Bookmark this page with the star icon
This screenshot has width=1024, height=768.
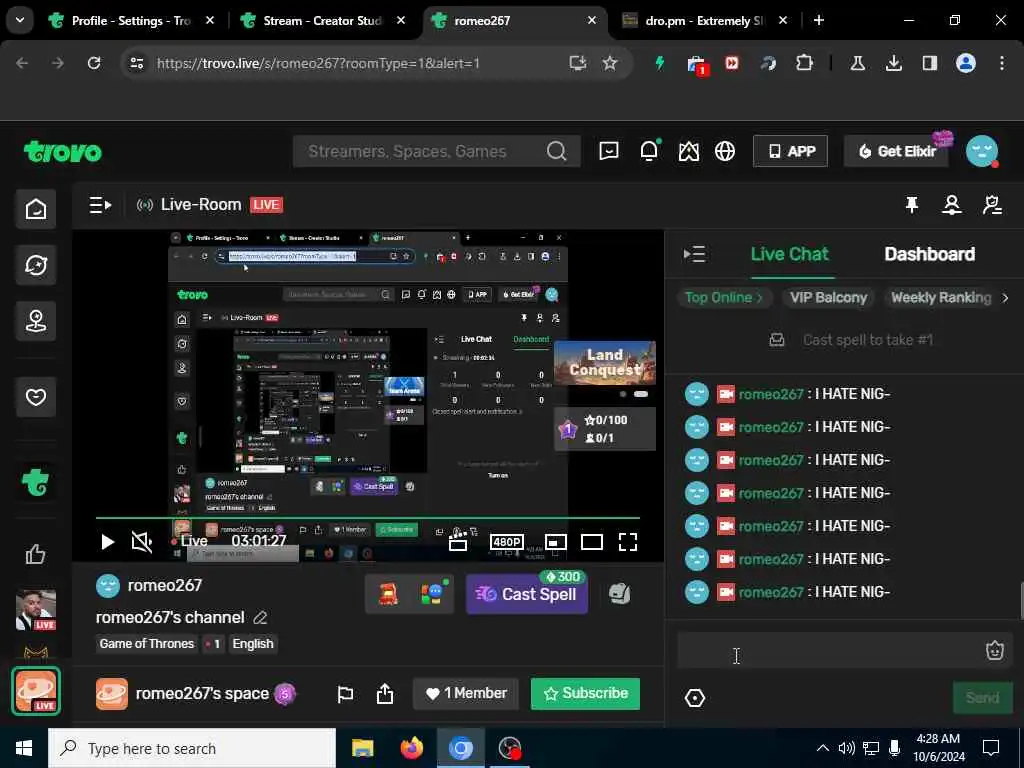(x=610, y=63)
